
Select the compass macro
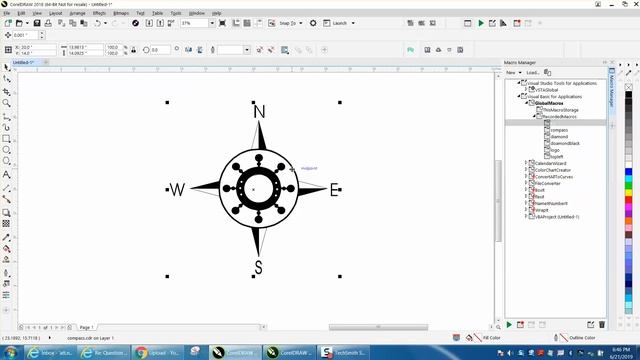coord(559,130)
